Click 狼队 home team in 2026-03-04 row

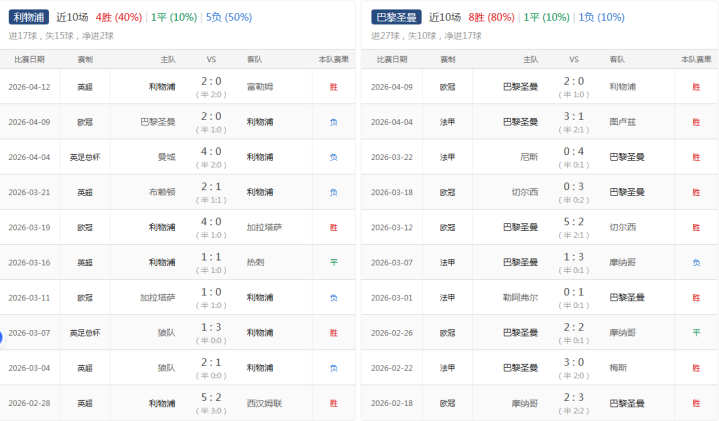pyautogui.click(x=166, y=368)
